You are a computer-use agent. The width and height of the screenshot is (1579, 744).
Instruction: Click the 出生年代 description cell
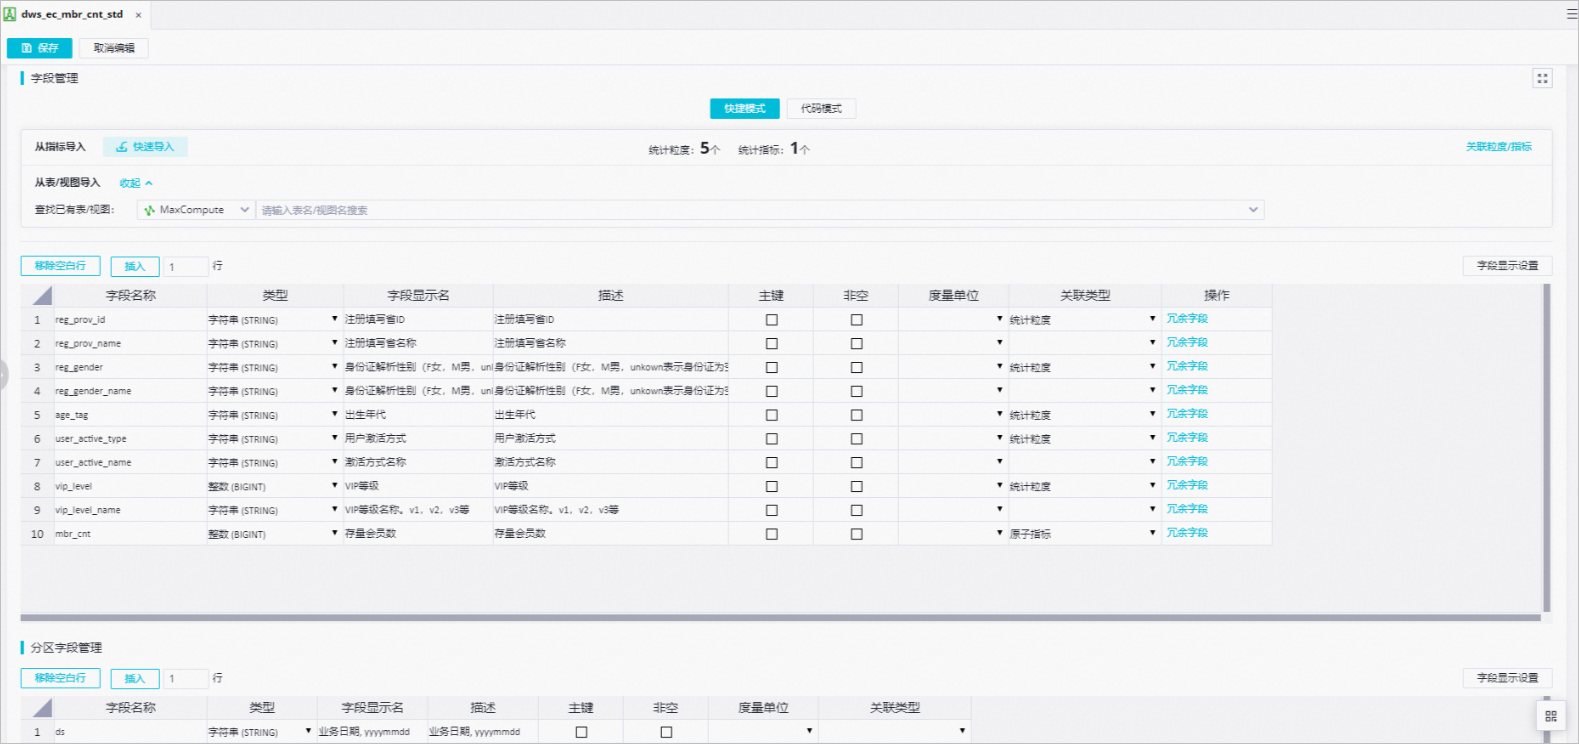611,415
